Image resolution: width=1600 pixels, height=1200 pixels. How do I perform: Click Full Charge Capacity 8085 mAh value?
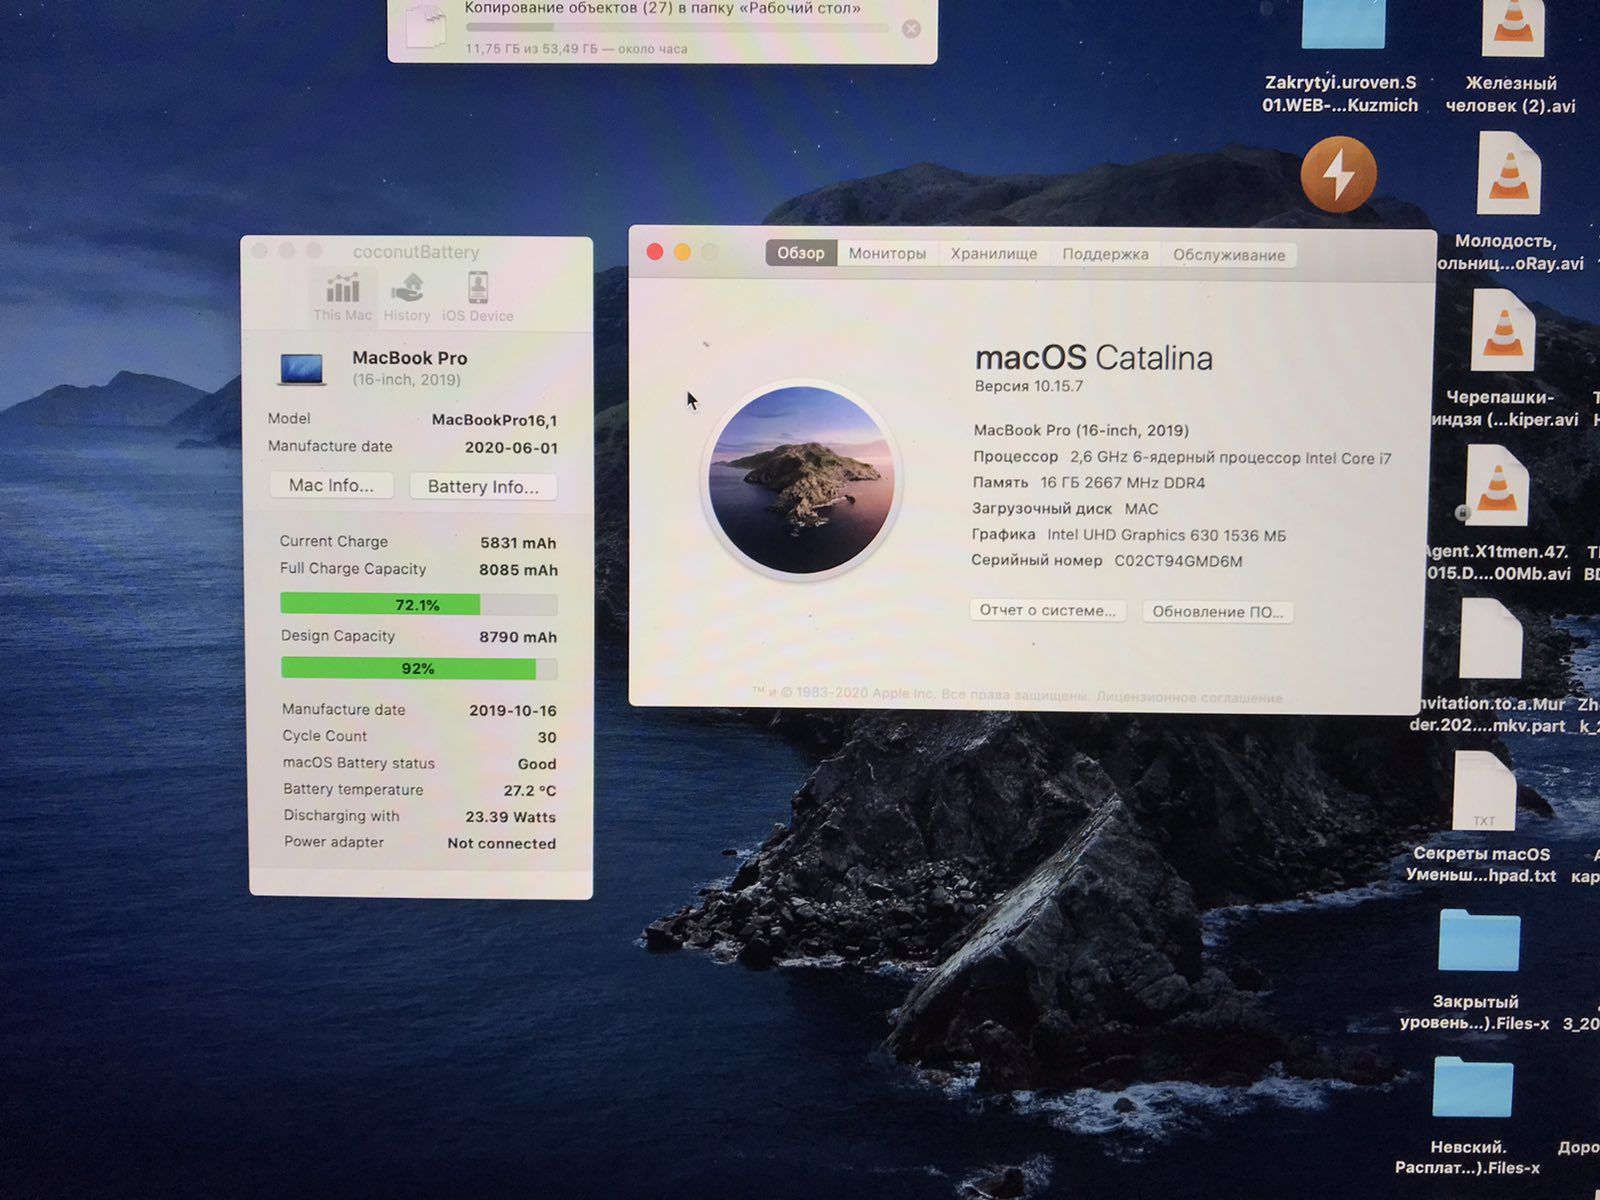pos(518,570)
